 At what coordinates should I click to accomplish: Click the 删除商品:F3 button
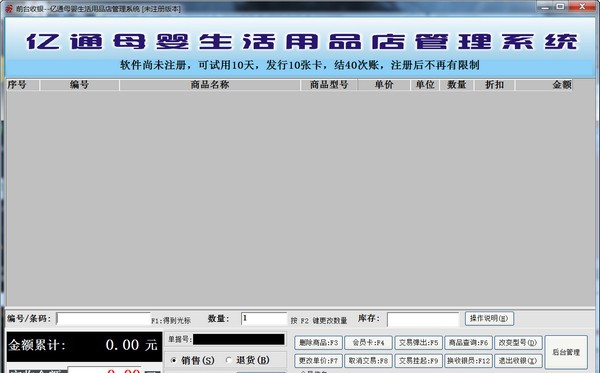pyautogui.click(x=318, y=343)
